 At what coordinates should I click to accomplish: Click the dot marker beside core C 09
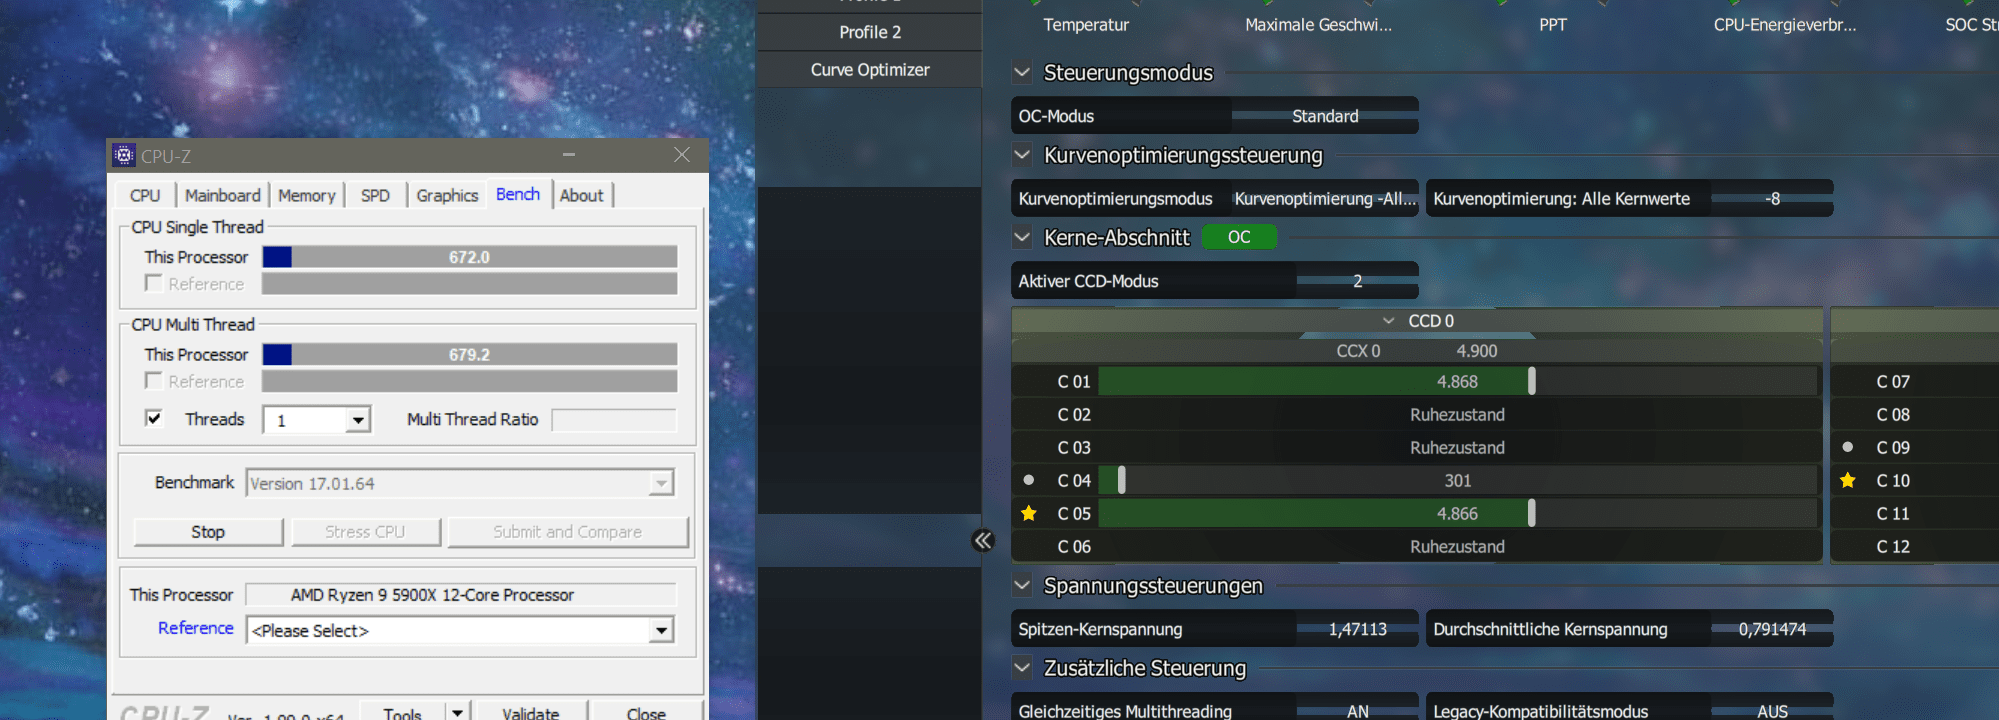click(x=1848, y=447)
